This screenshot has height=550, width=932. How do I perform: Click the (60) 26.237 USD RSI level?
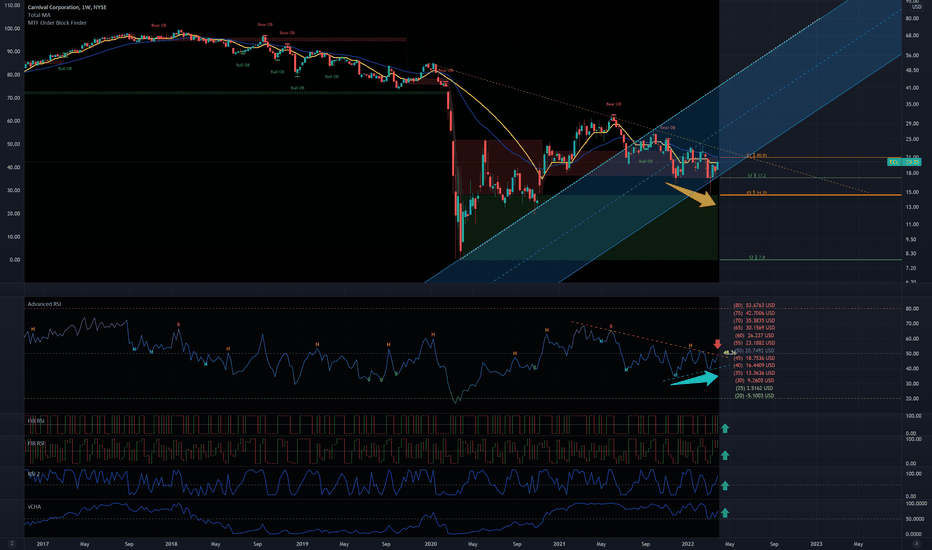tap(754, 335)
